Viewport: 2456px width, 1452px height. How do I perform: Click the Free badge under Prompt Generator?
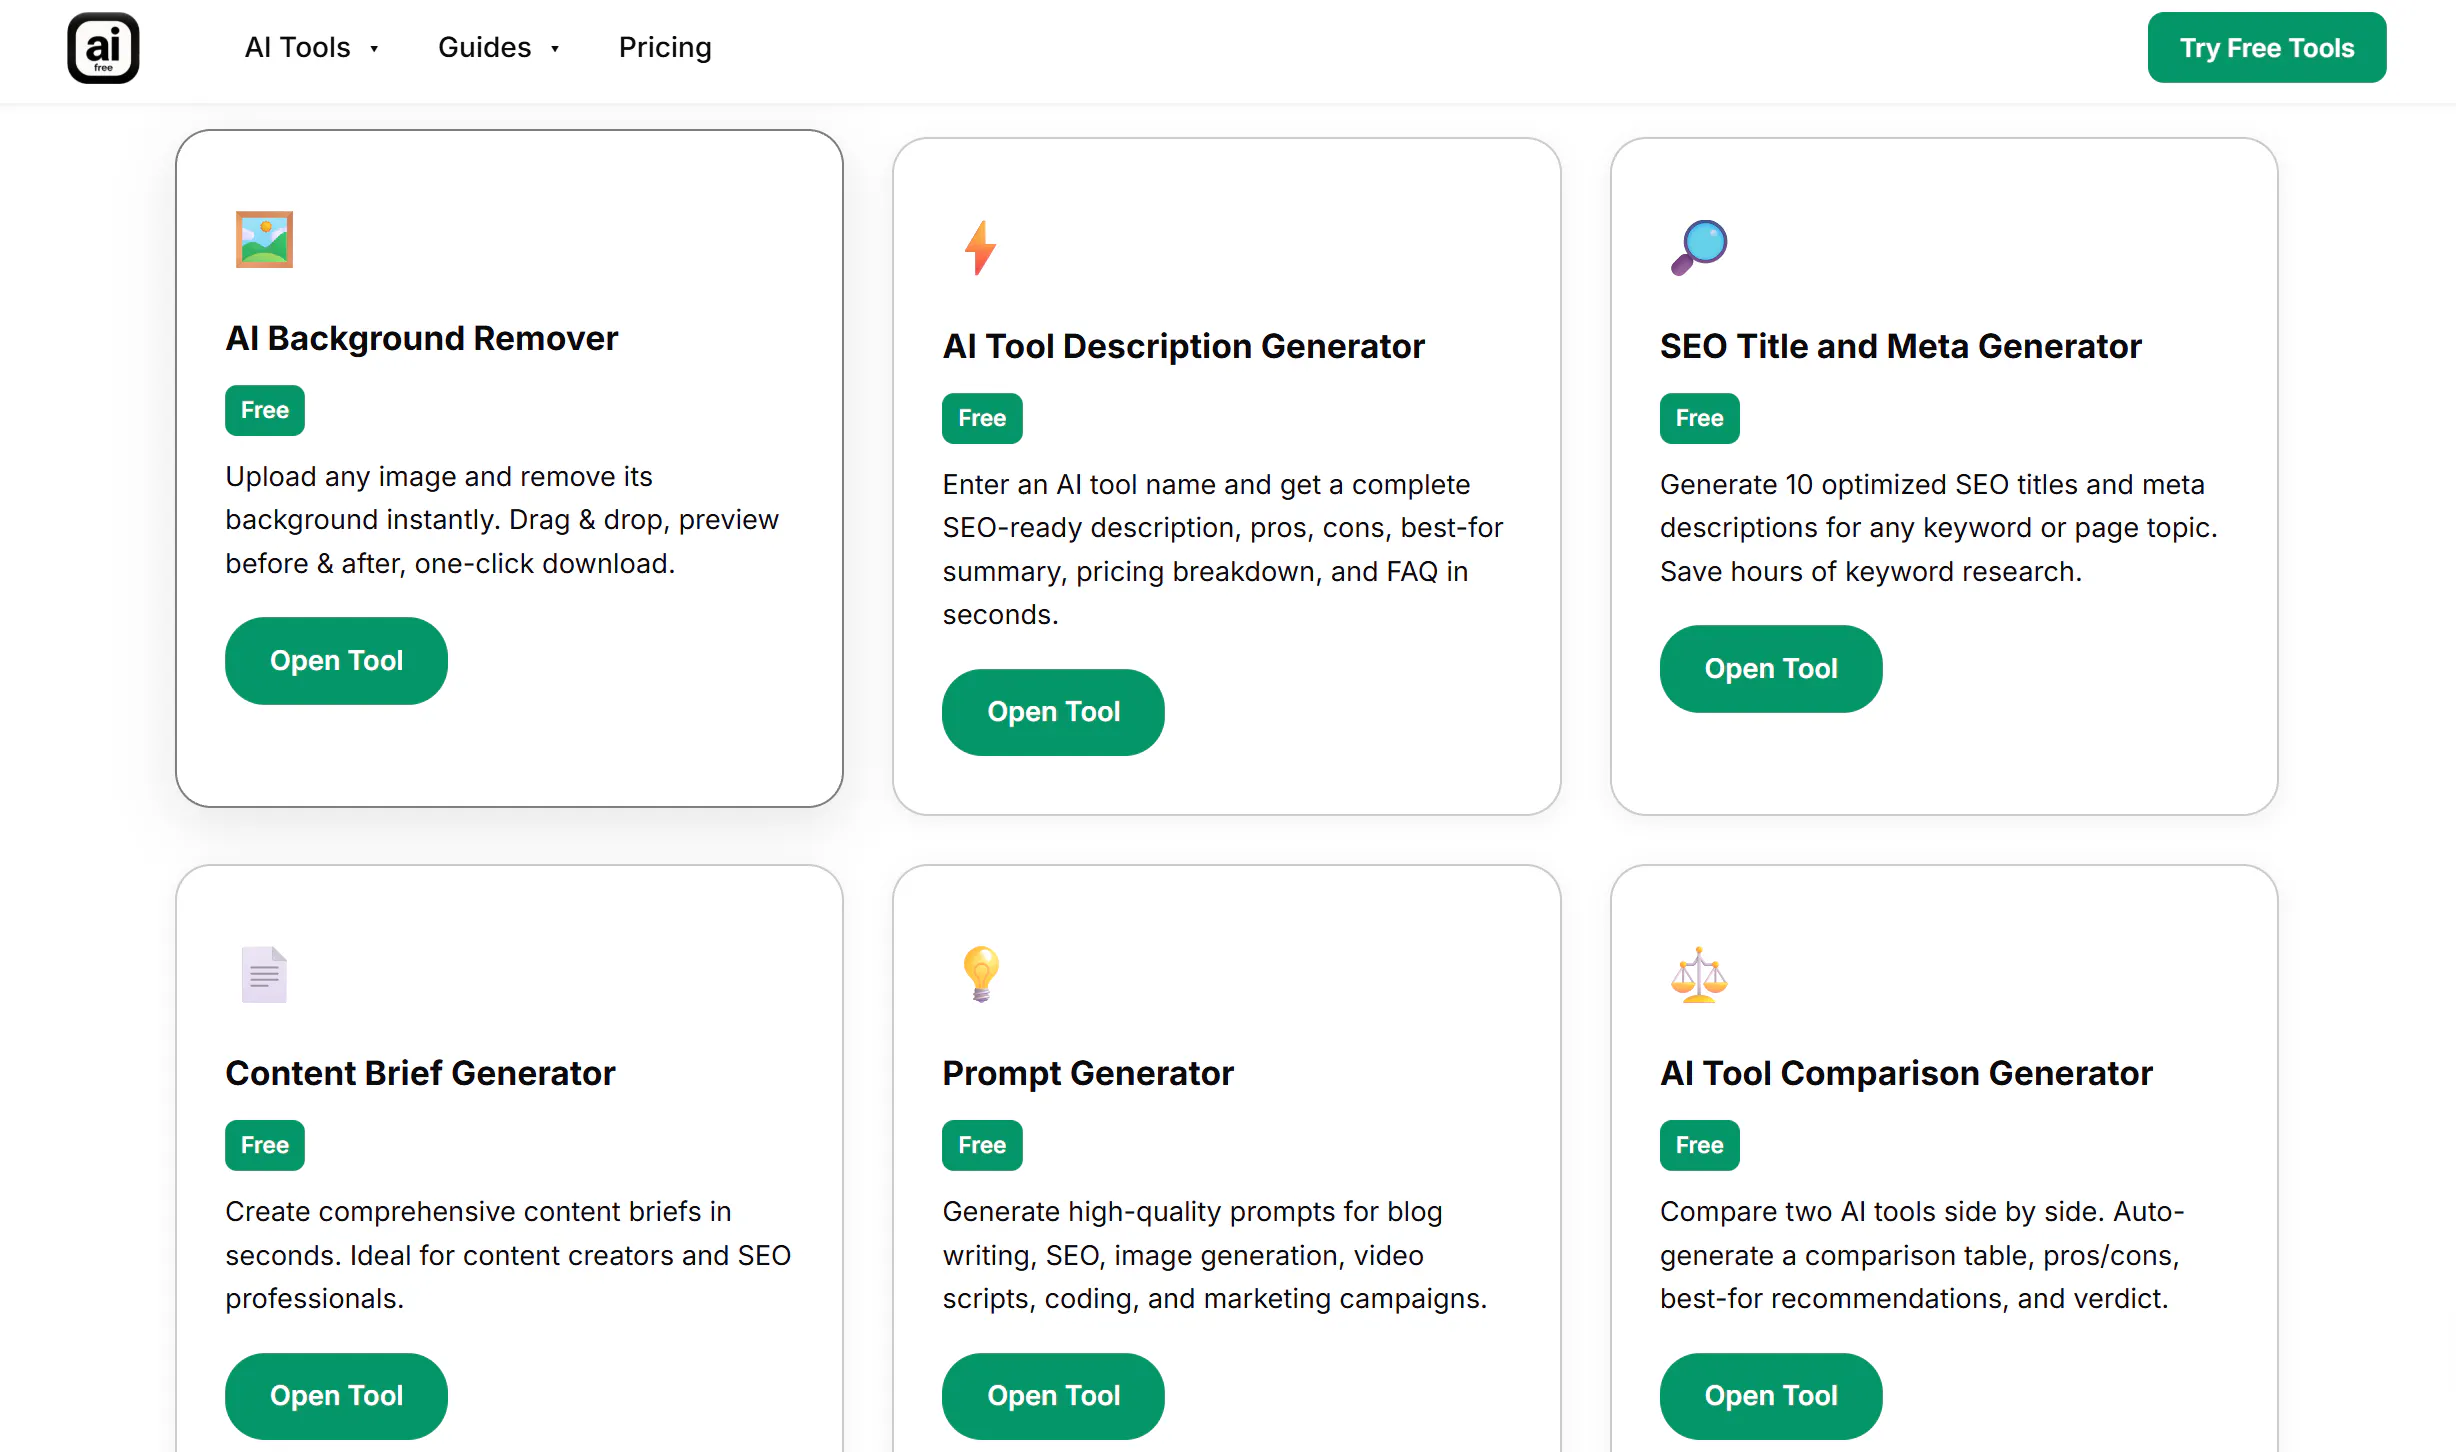point(982,1145)
